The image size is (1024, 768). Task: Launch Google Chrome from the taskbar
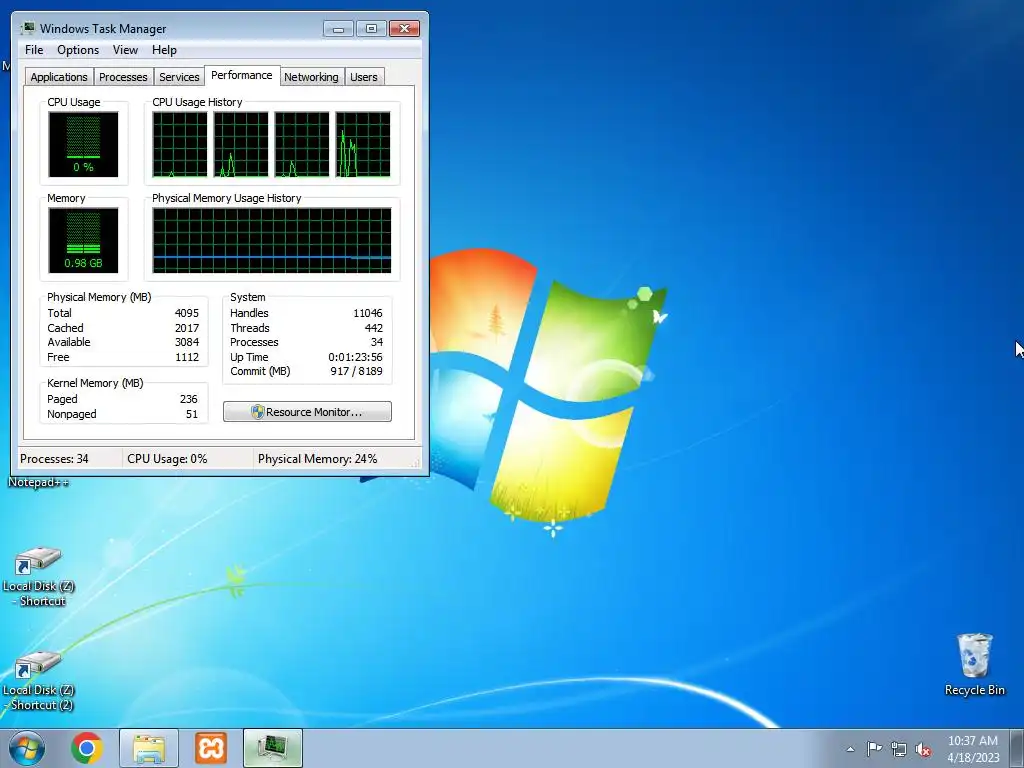[x=87, y=748]
